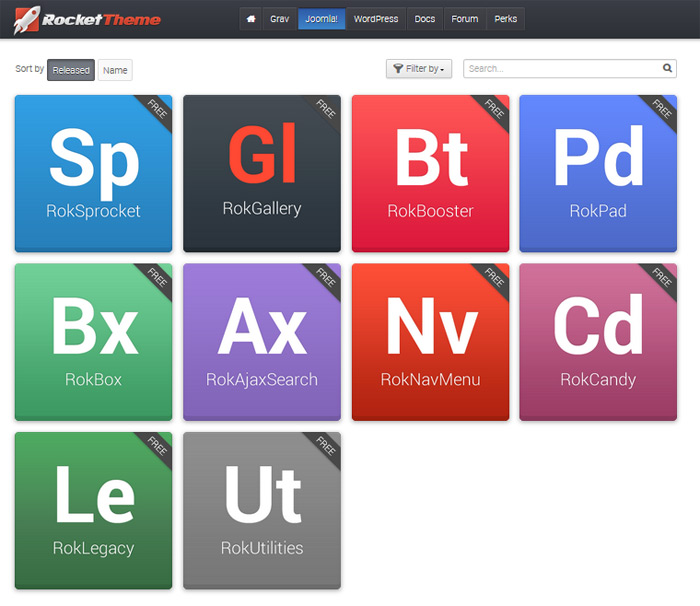Click the search magnifier icon
Image resolution: width=700 pixels, height=606 pixels.
(x=667, y=68)
